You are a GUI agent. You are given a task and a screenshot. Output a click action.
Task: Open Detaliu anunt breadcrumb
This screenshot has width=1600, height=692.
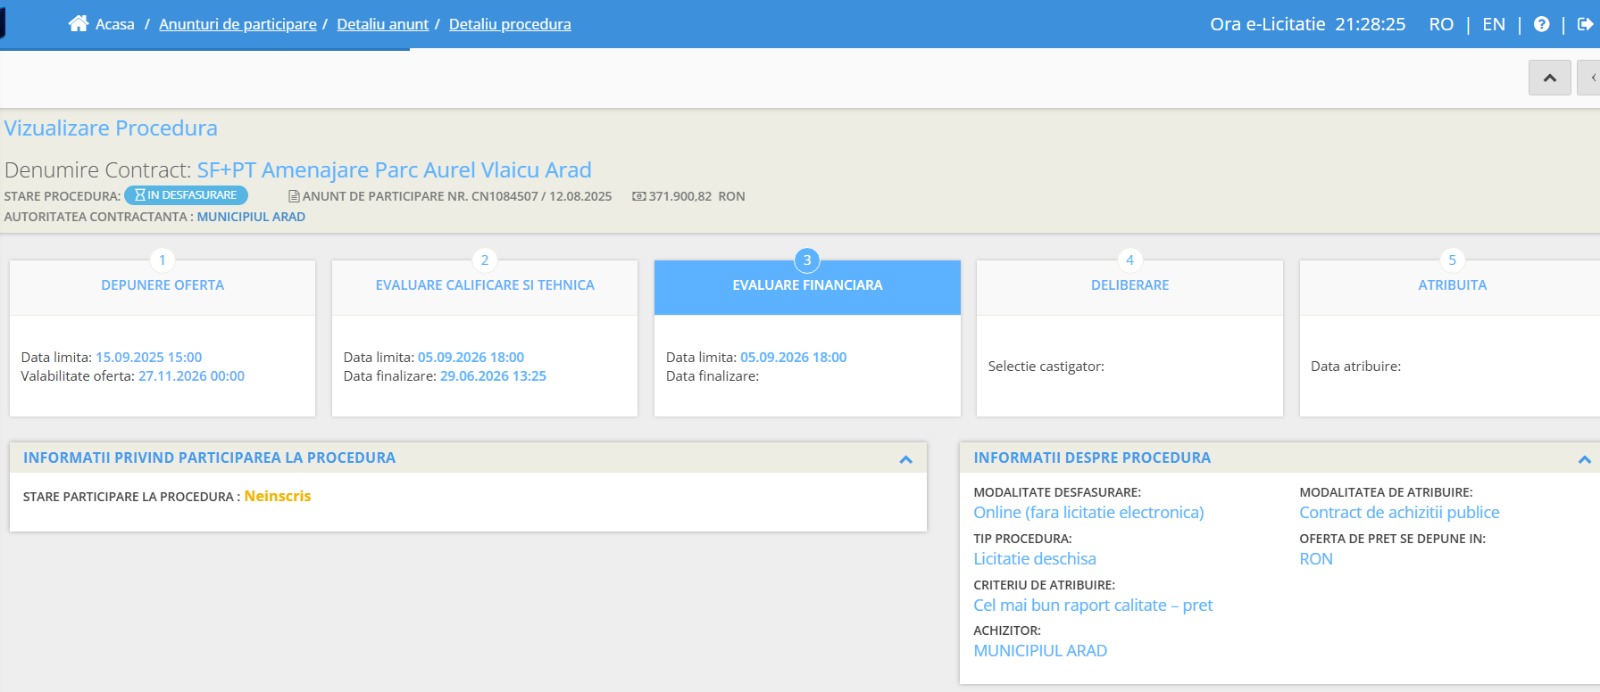383,24
